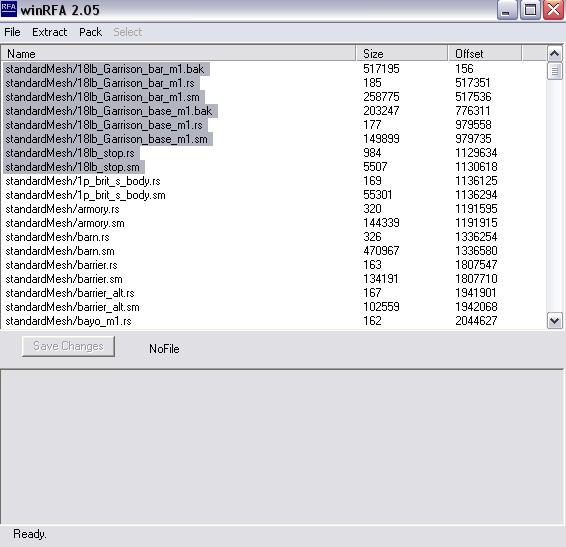The height and width of the screenshot is (547, 566).
Task: Open the Extract menu
Action: [49, 32]
